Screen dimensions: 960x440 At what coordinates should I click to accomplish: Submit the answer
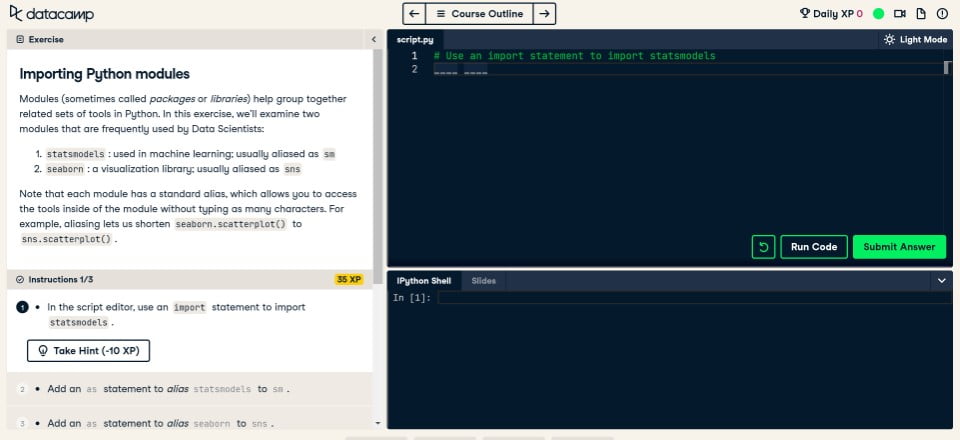tap(899, 247)
